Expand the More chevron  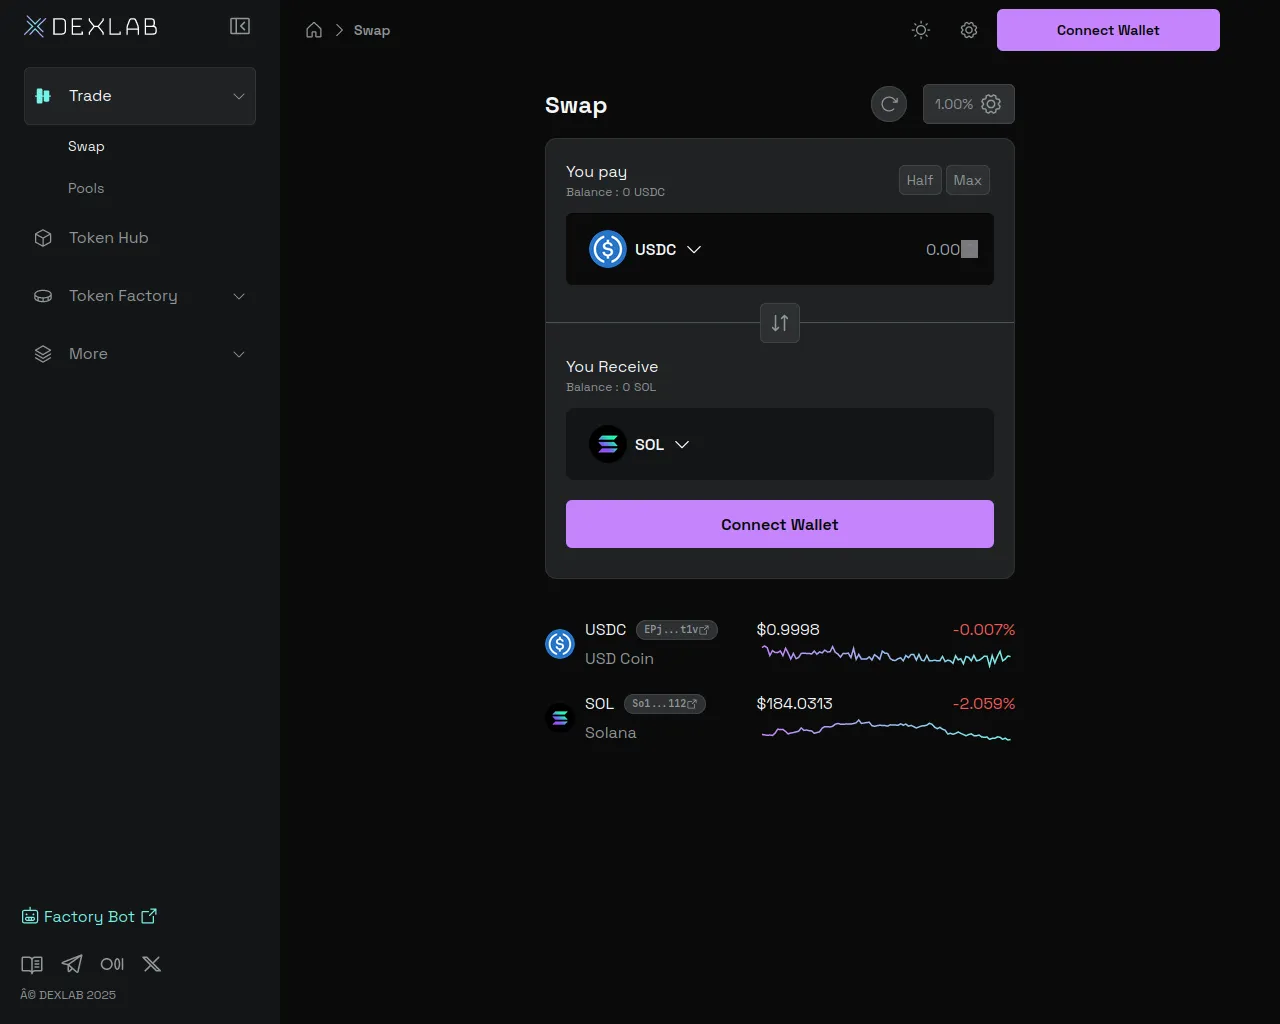[239, 354]
